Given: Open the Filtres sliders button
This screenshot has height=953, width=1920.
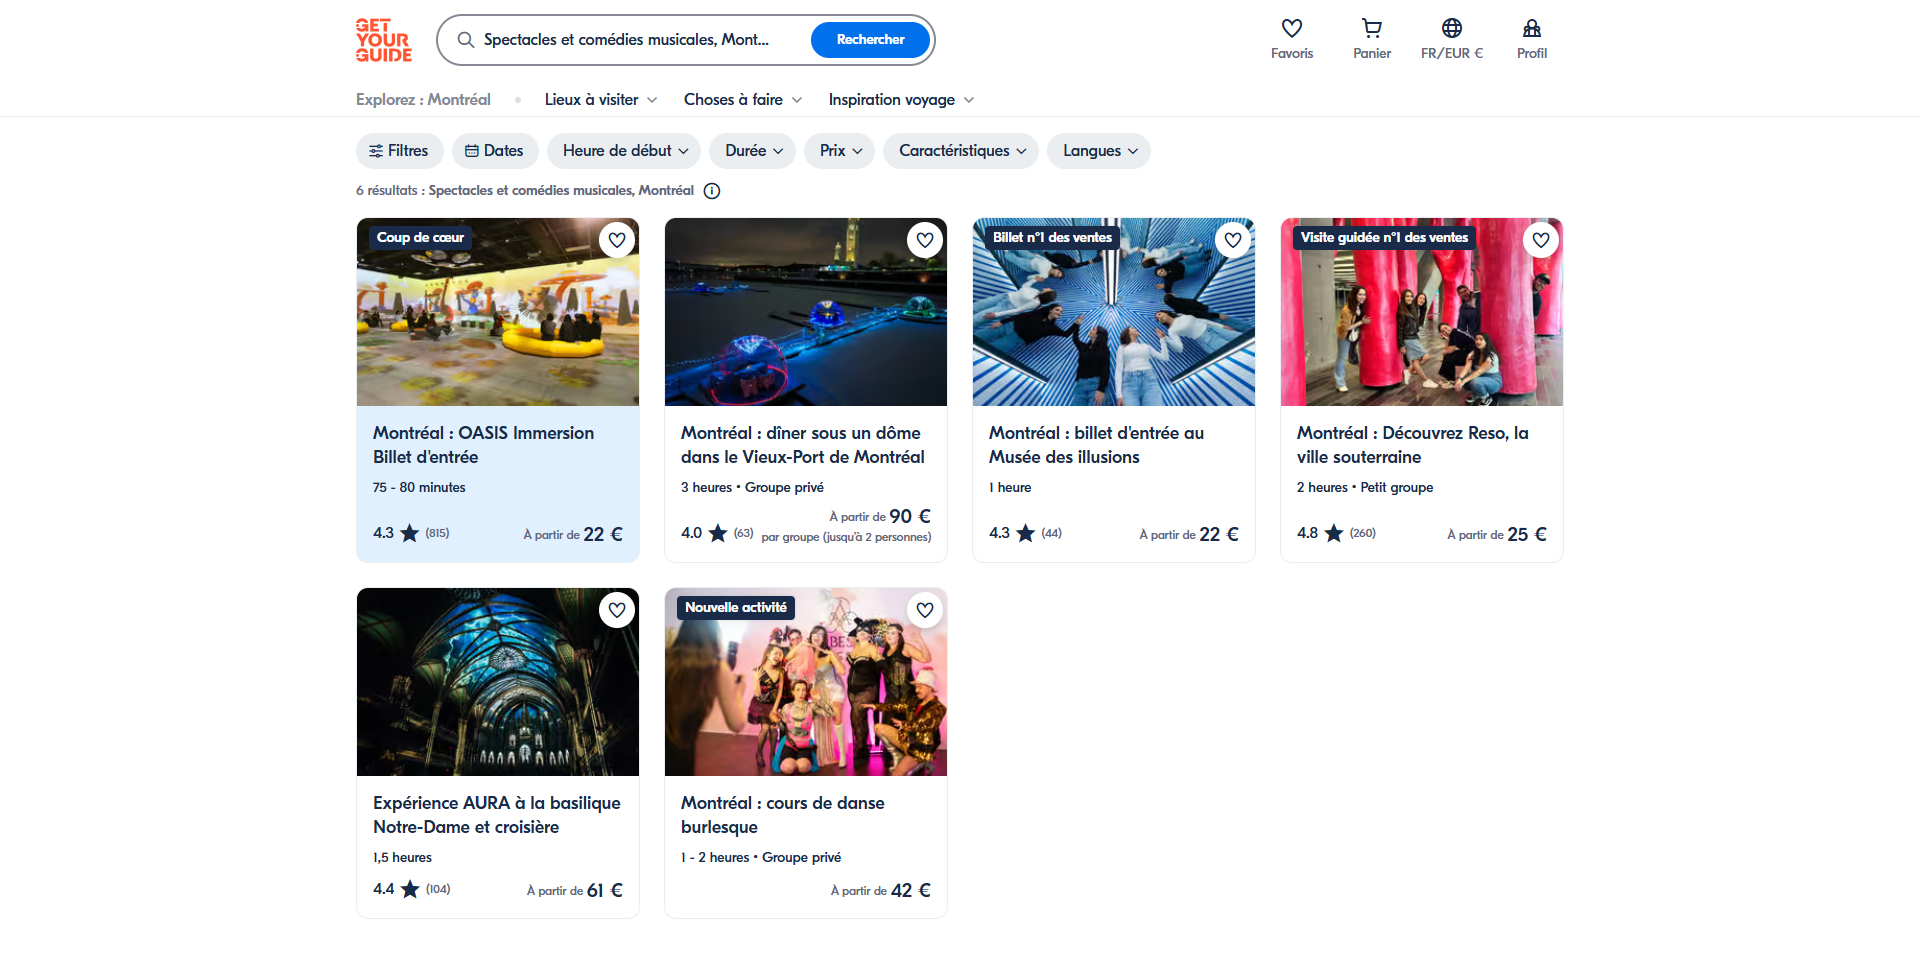Looking at the screenshot, I should [400, 151].
